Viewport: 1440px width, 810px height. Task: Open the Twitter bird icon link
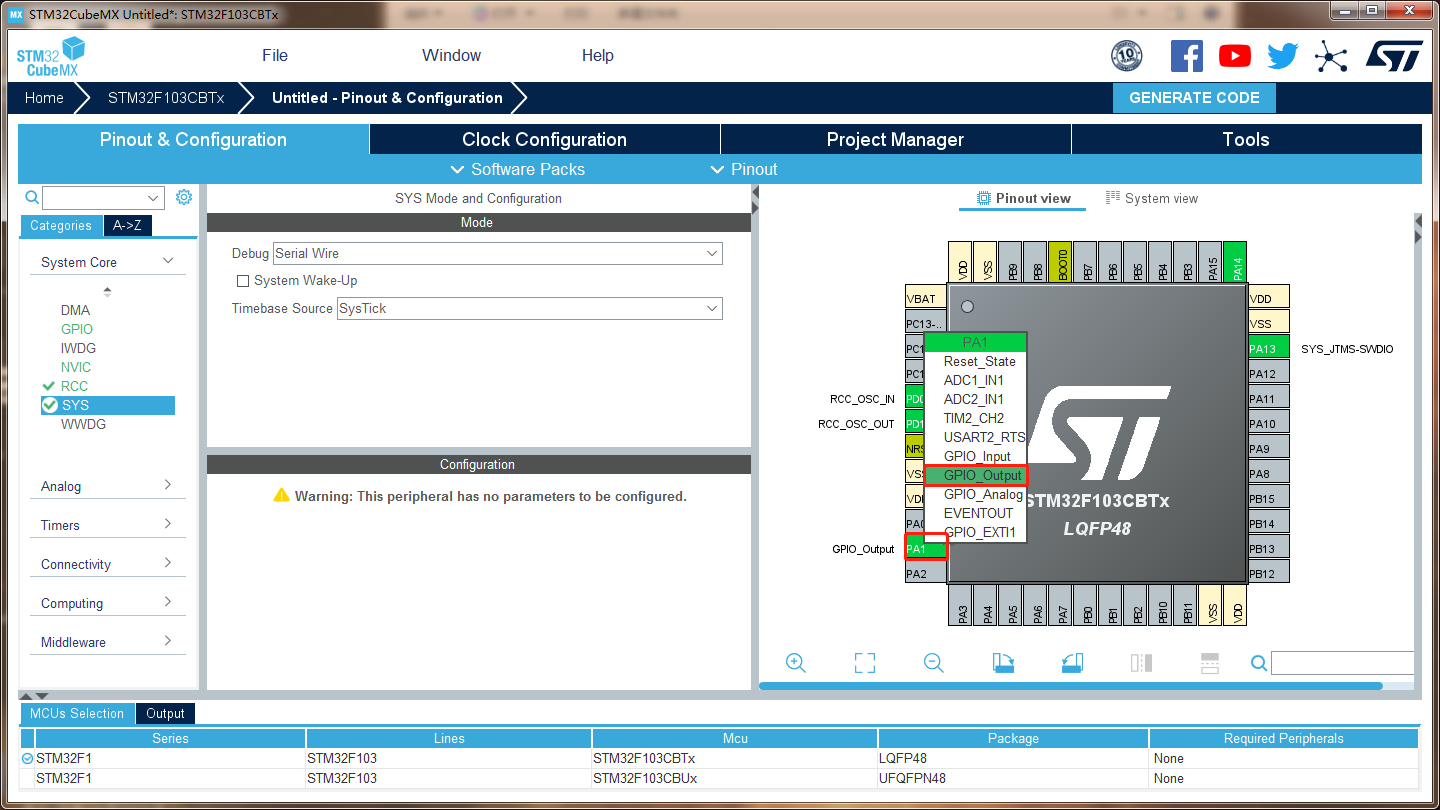pyautogui.click(x=1283, y=56)
